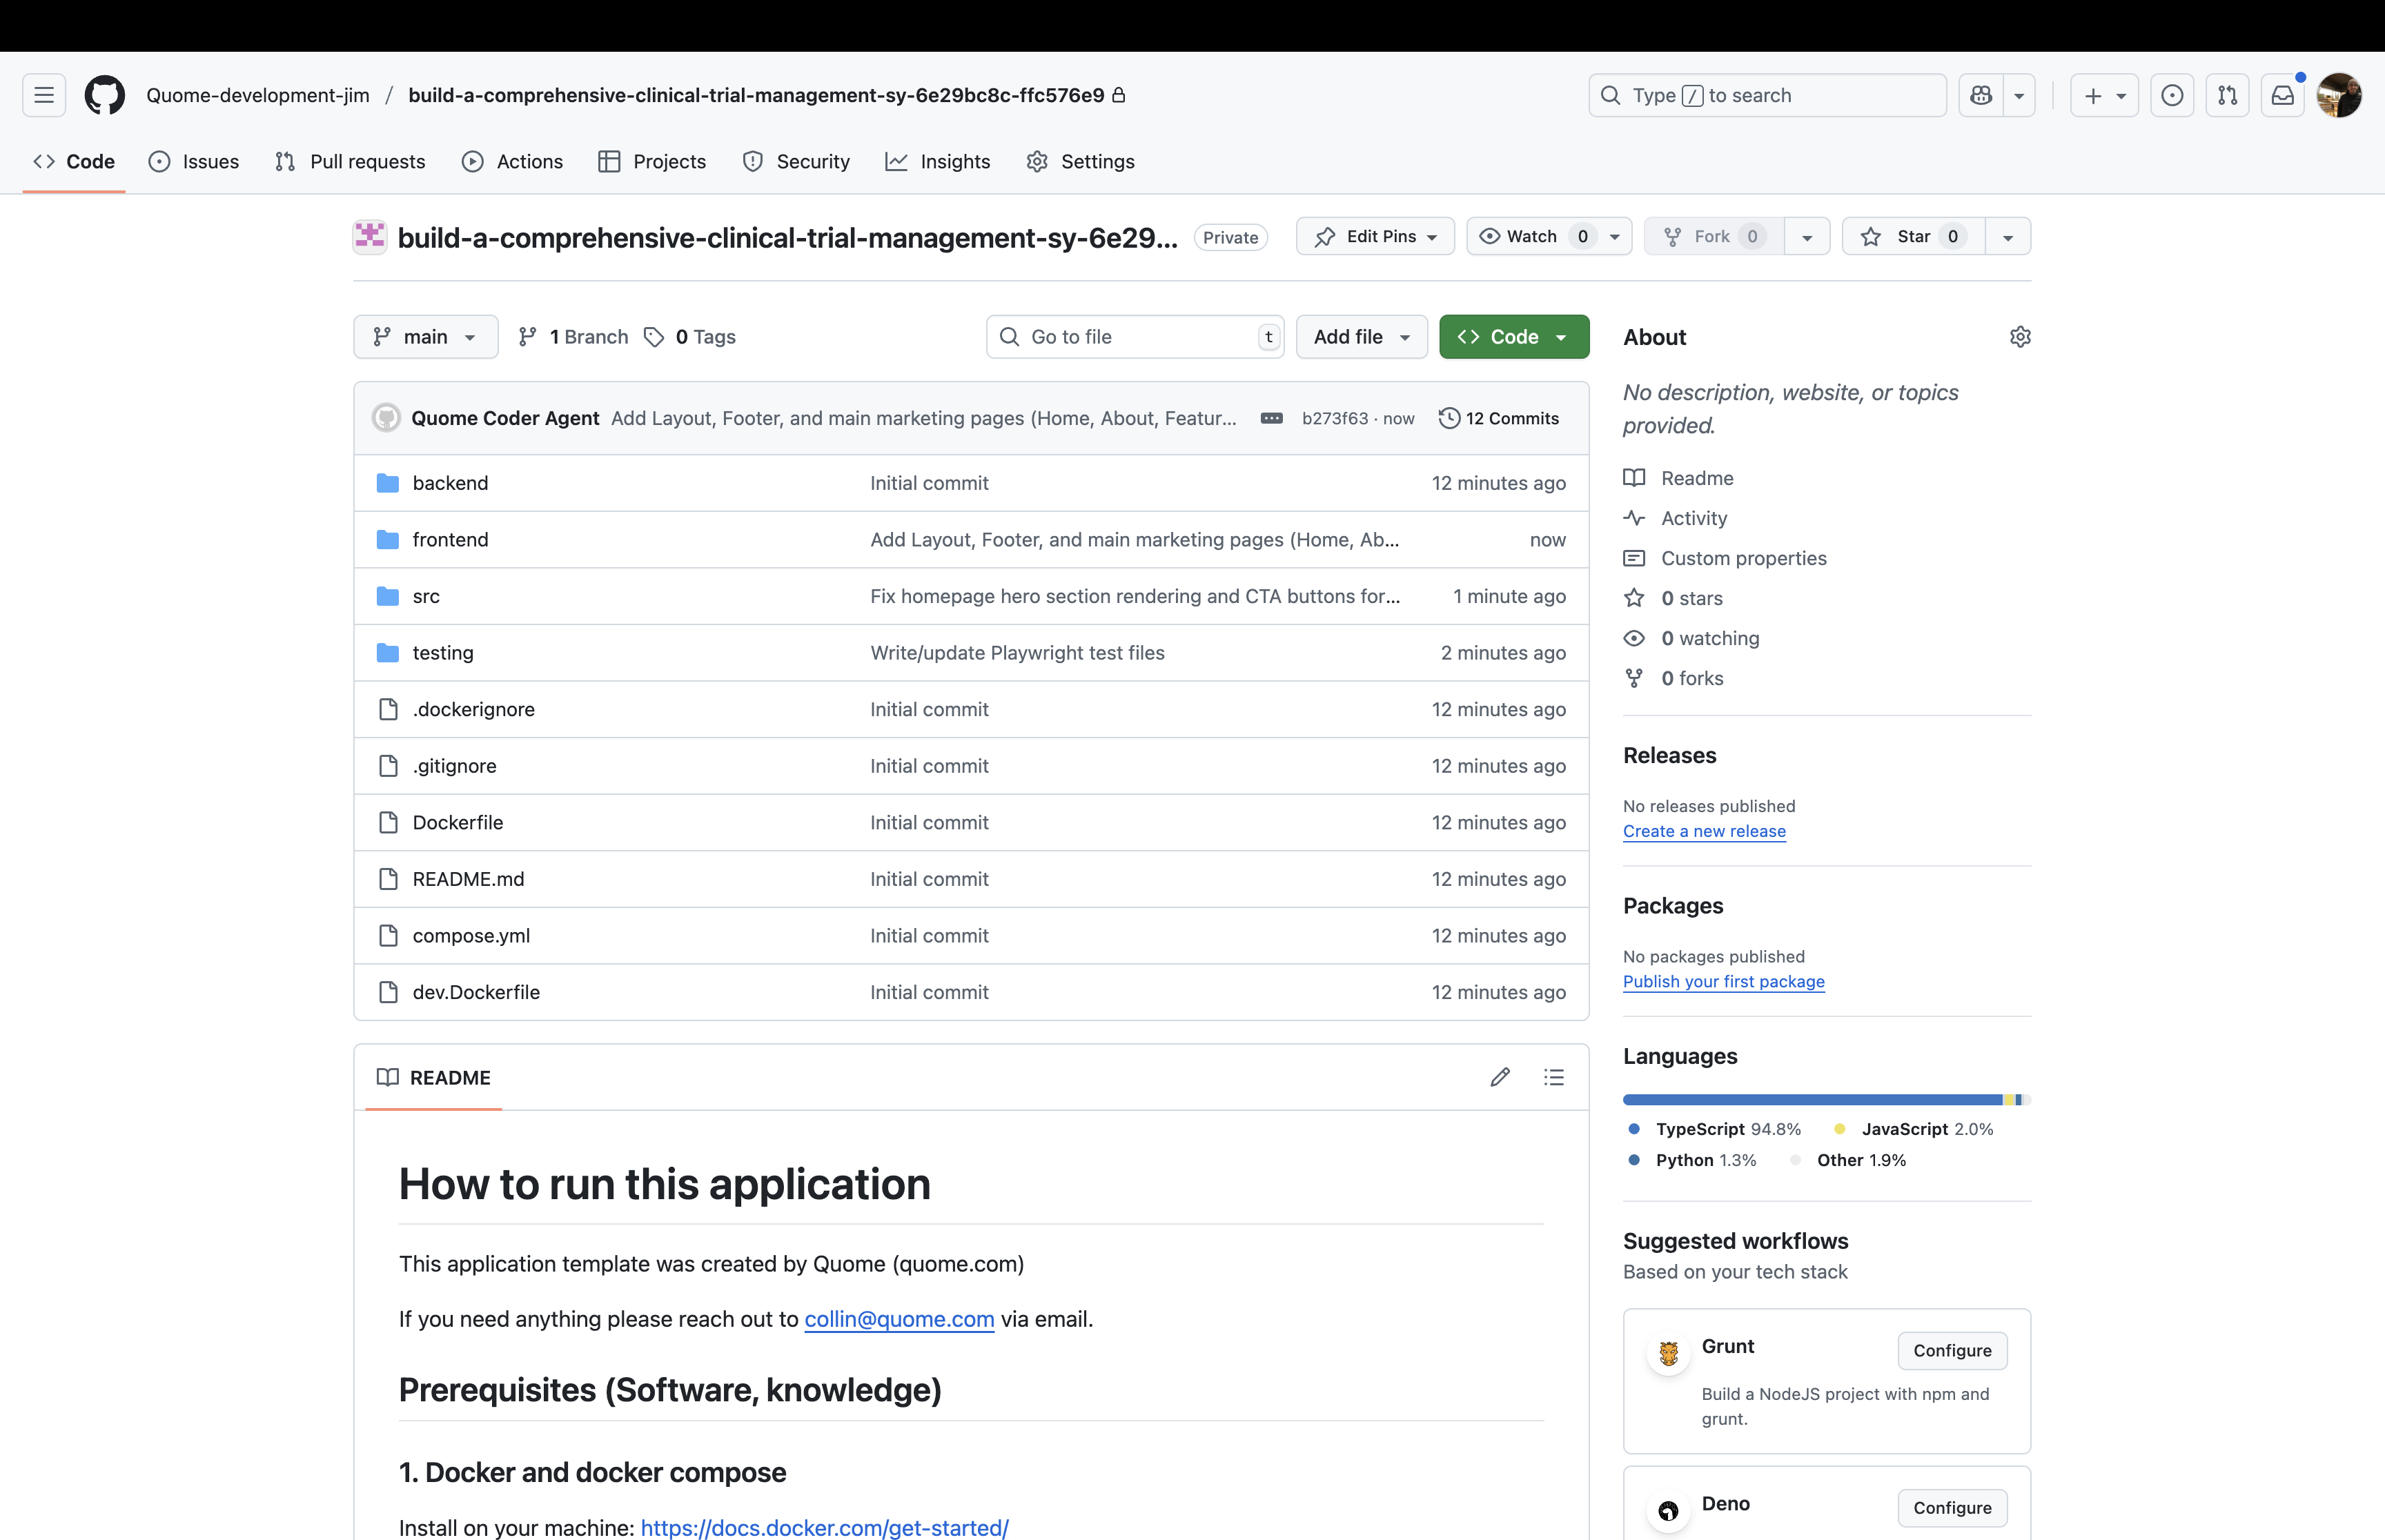Open the Insights tab

point(938,161)
